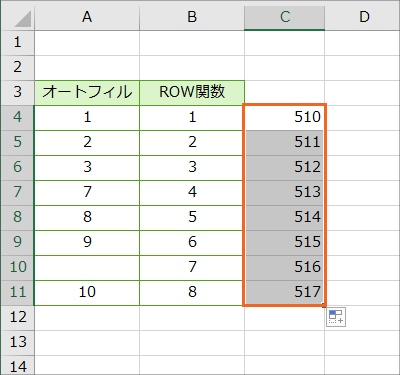400x375 pixels.
Task: Select cell with value 515
Action: point(284,243)
